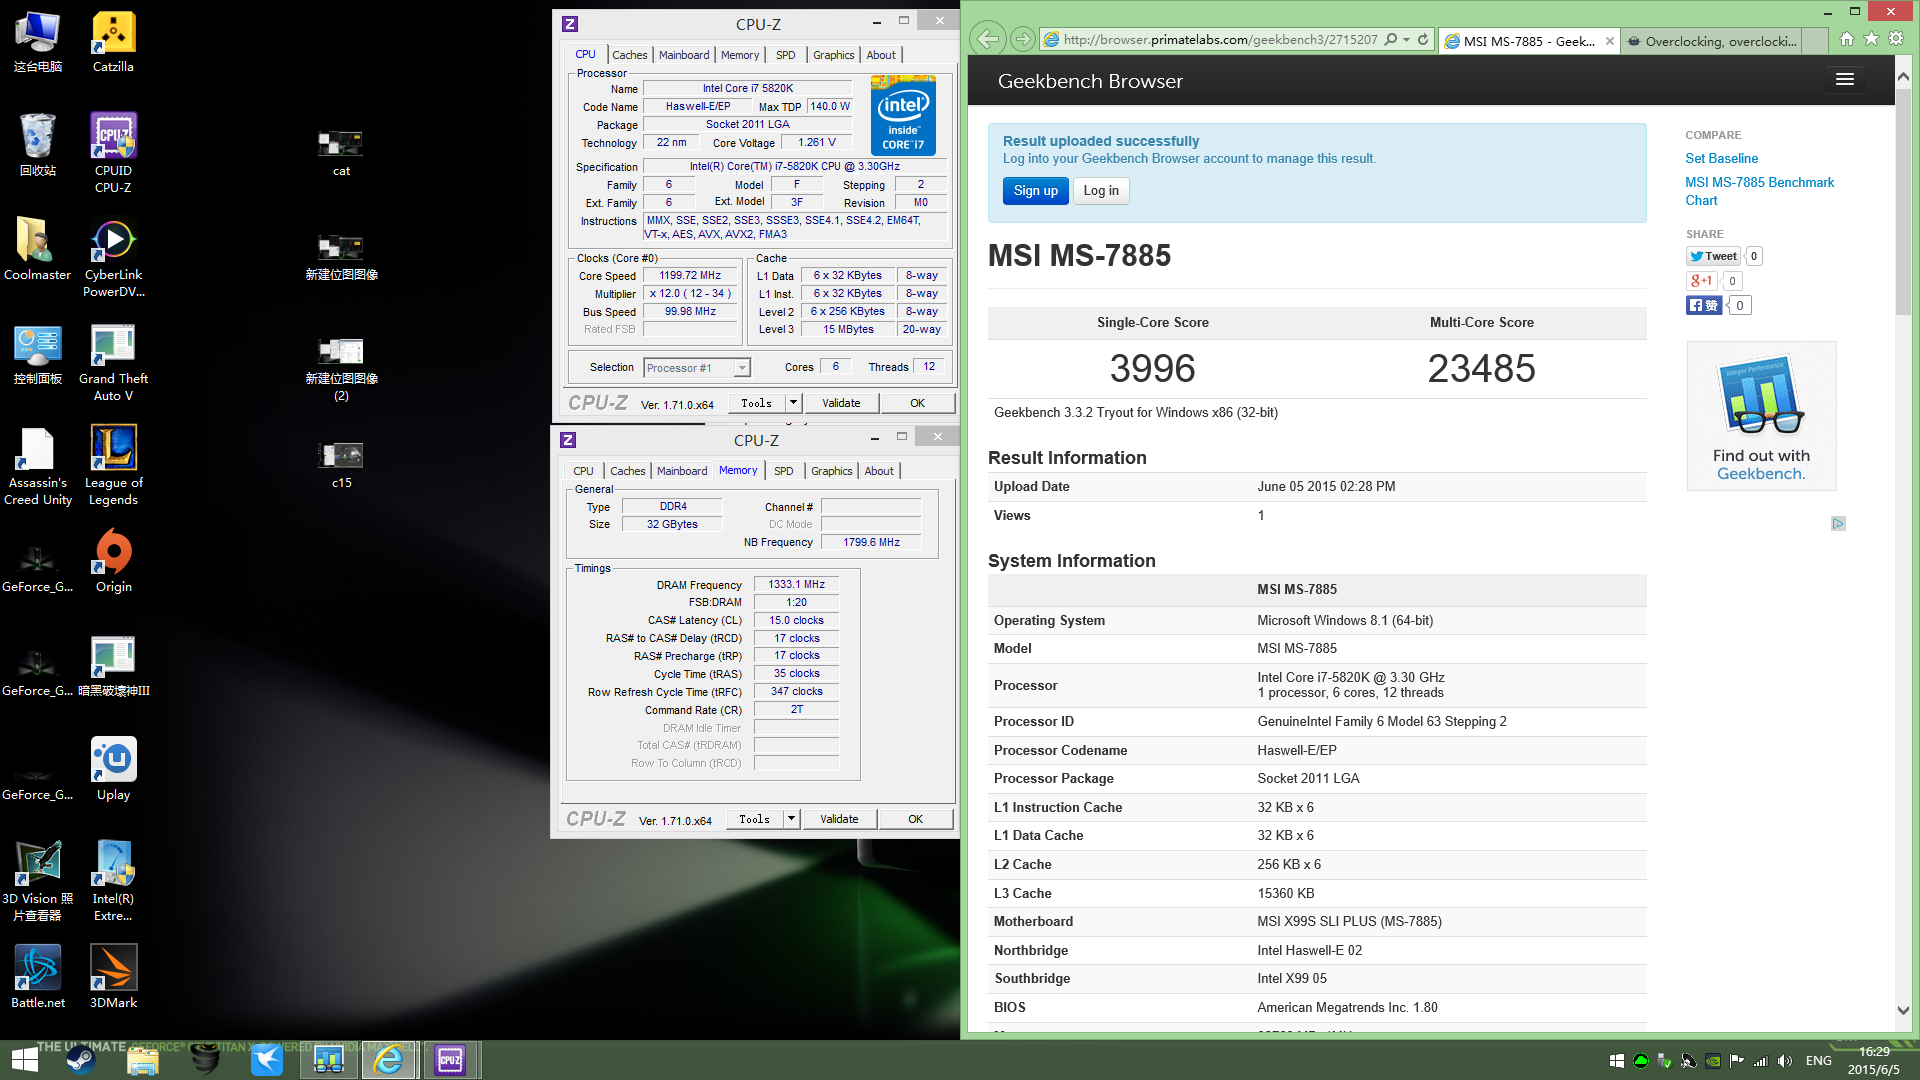This screenshot has height=1080, width=1920.
Task: Open the Uplay desktop icon
Action: point(113,769)
